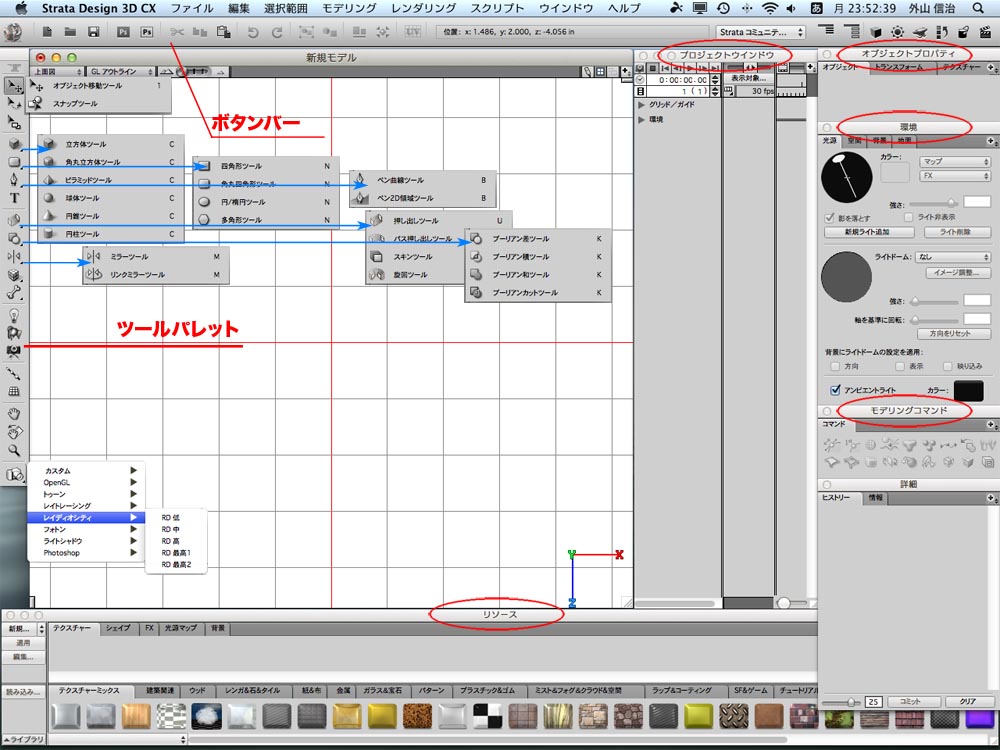1000x750 pixels.
Task: Open a file with the folder icon
Action: (70, 32)
